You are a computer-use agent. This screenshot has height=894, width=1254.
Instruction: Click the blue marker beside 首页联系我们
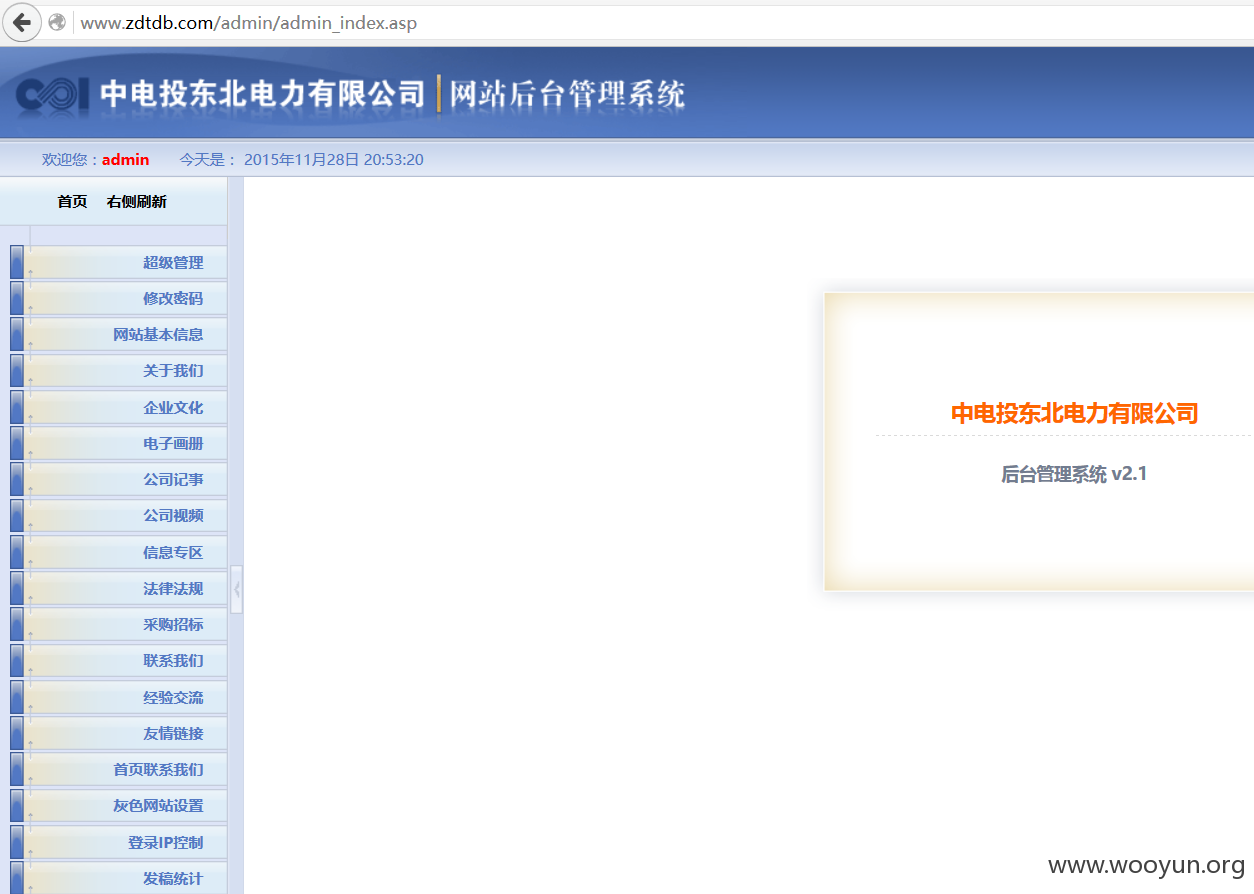click(x=17, y=769)
